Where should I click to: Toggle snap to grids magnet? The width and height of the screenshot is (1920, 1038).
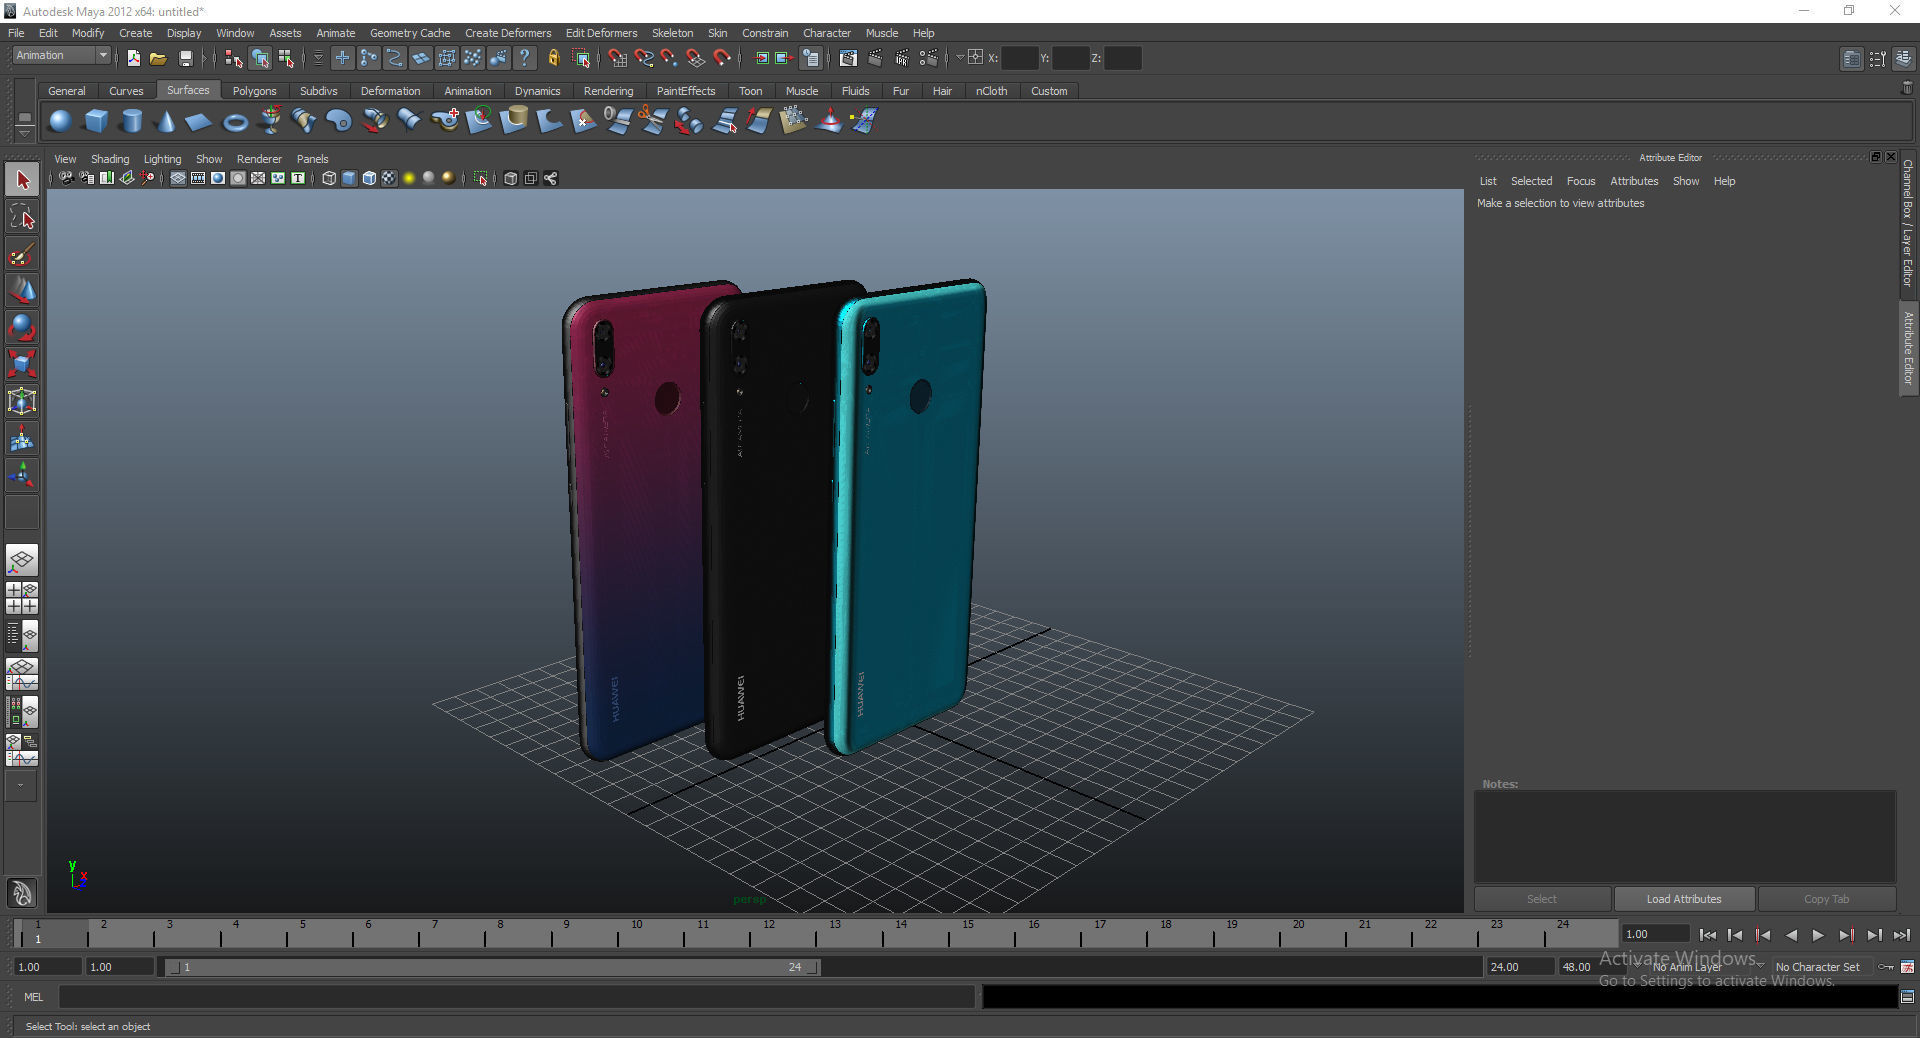[618, 58]
